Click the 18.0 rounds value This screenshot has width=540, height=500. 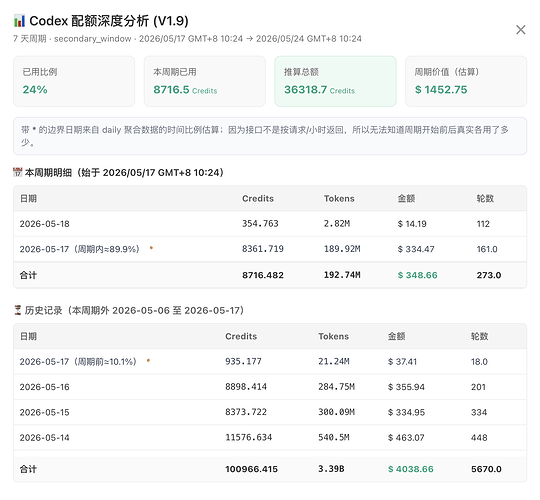(479, 362)
